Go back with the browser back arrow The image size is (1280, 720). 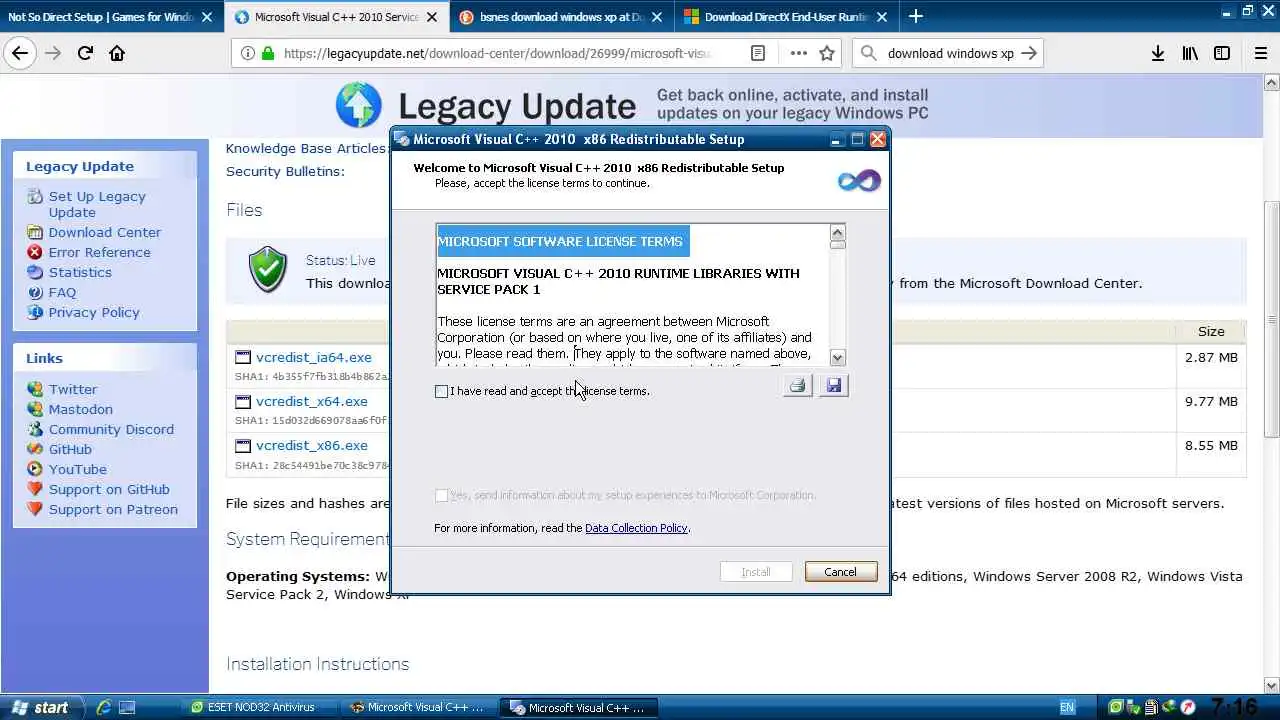click(20, 53)
